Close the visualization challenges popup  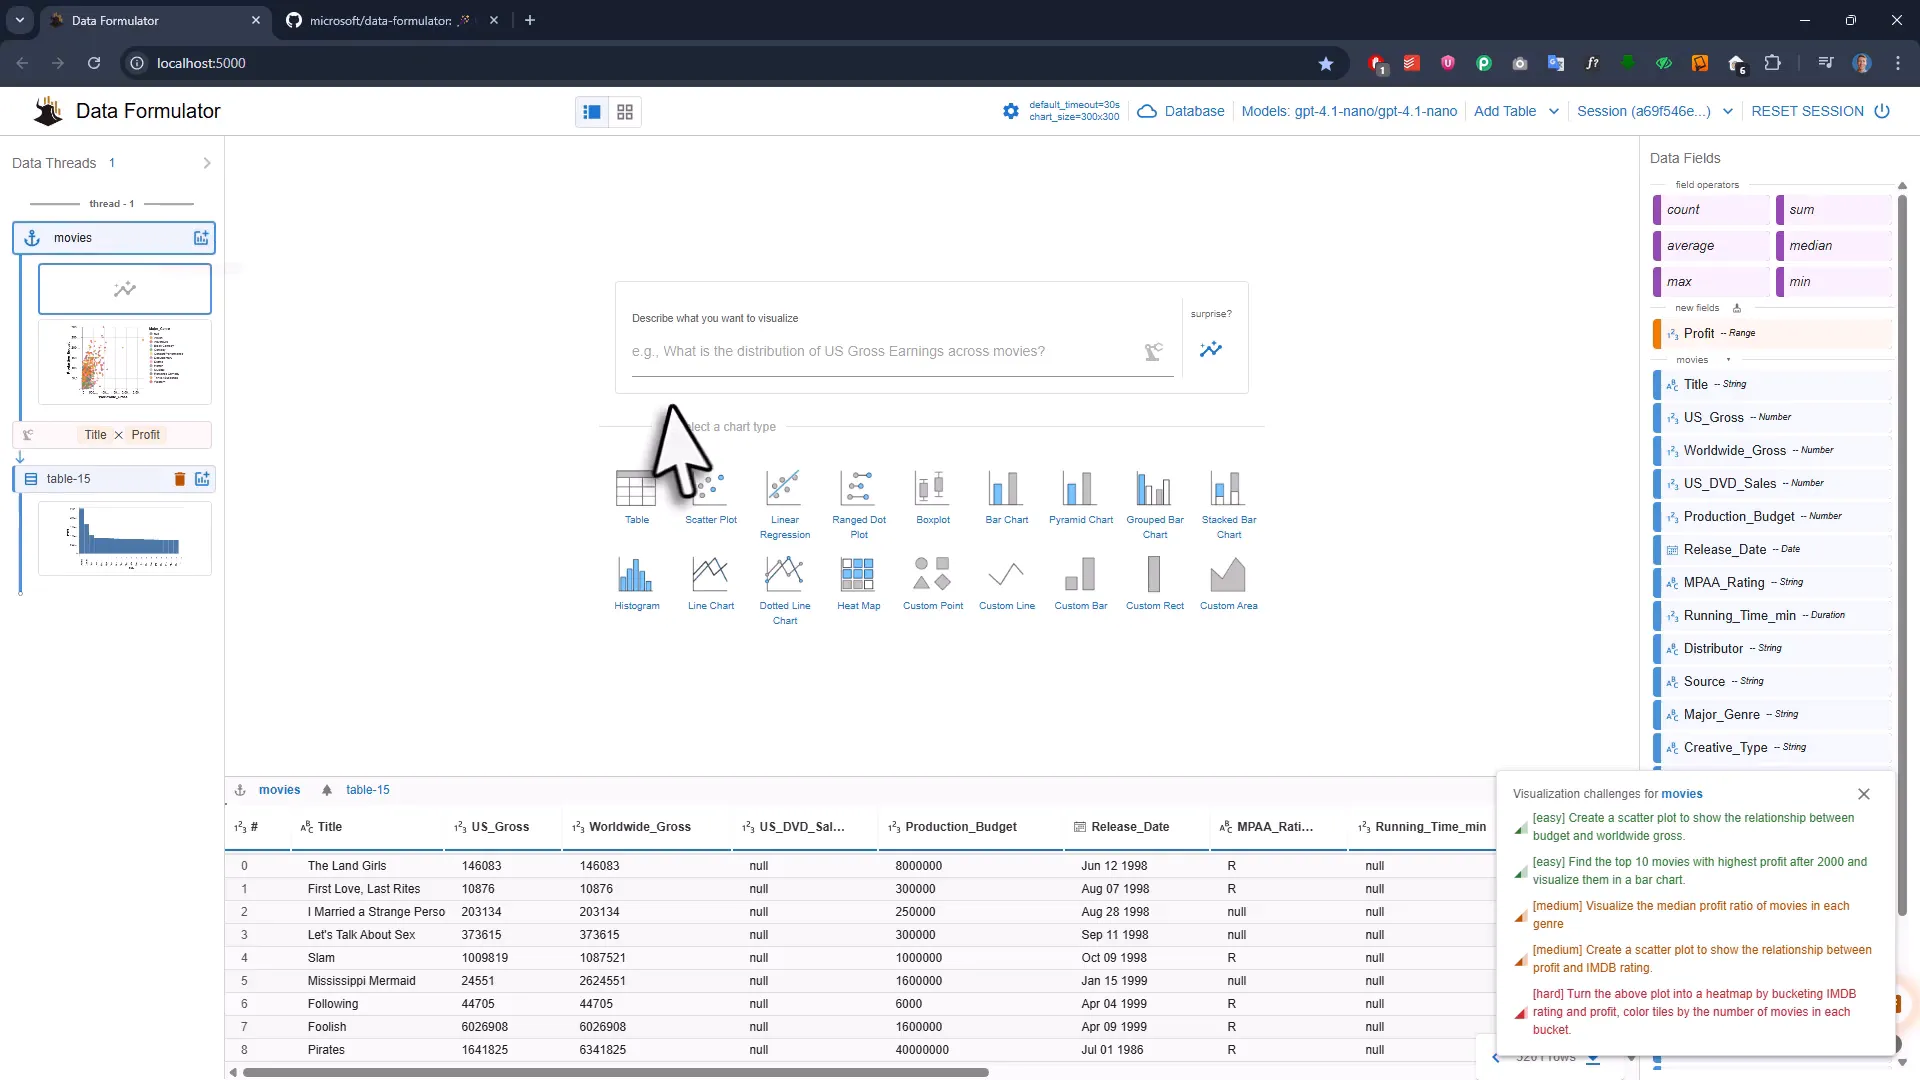coord(1863,794)
